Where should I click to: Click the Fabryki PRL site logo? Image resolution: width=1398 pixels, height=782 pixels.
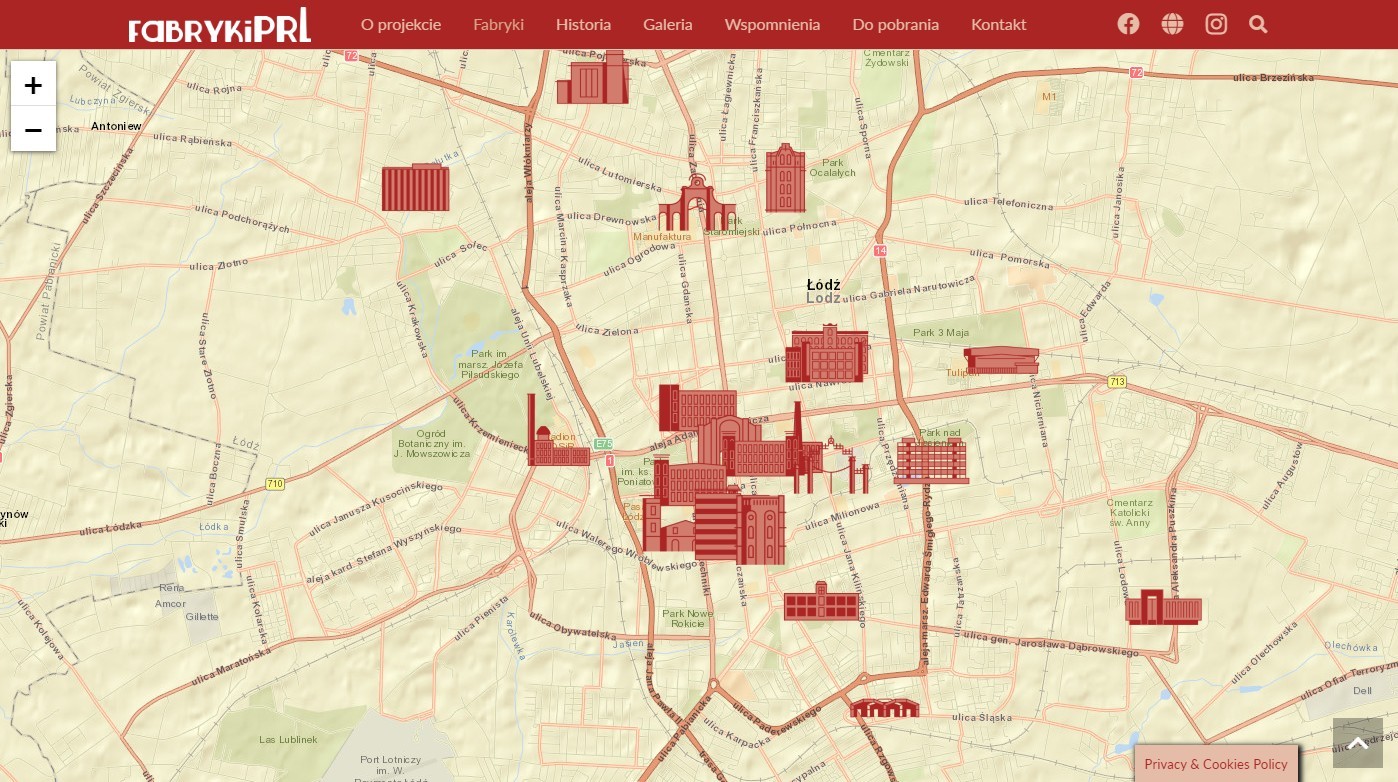tap(220, 25)
